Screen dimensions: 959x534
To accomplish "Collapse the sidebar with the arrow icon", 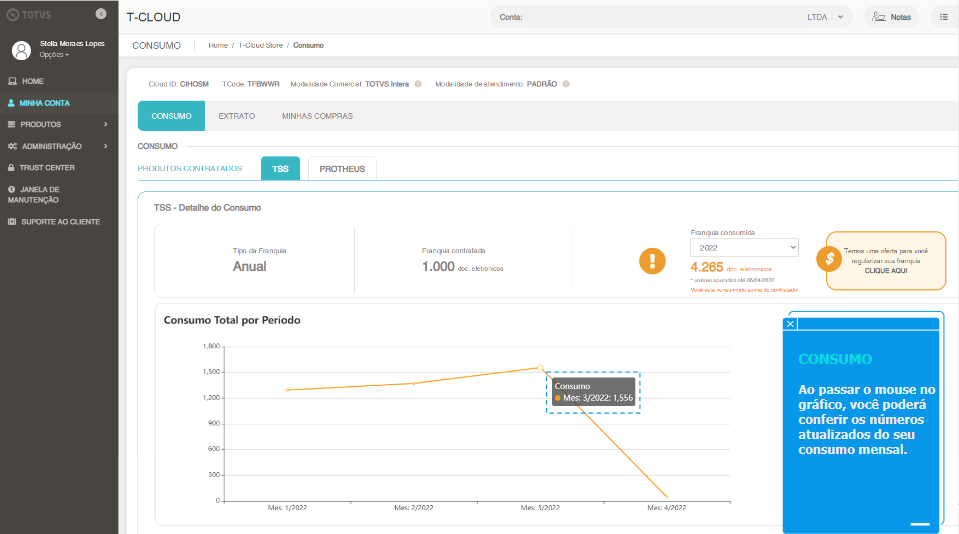I will (x=101, y=13).
